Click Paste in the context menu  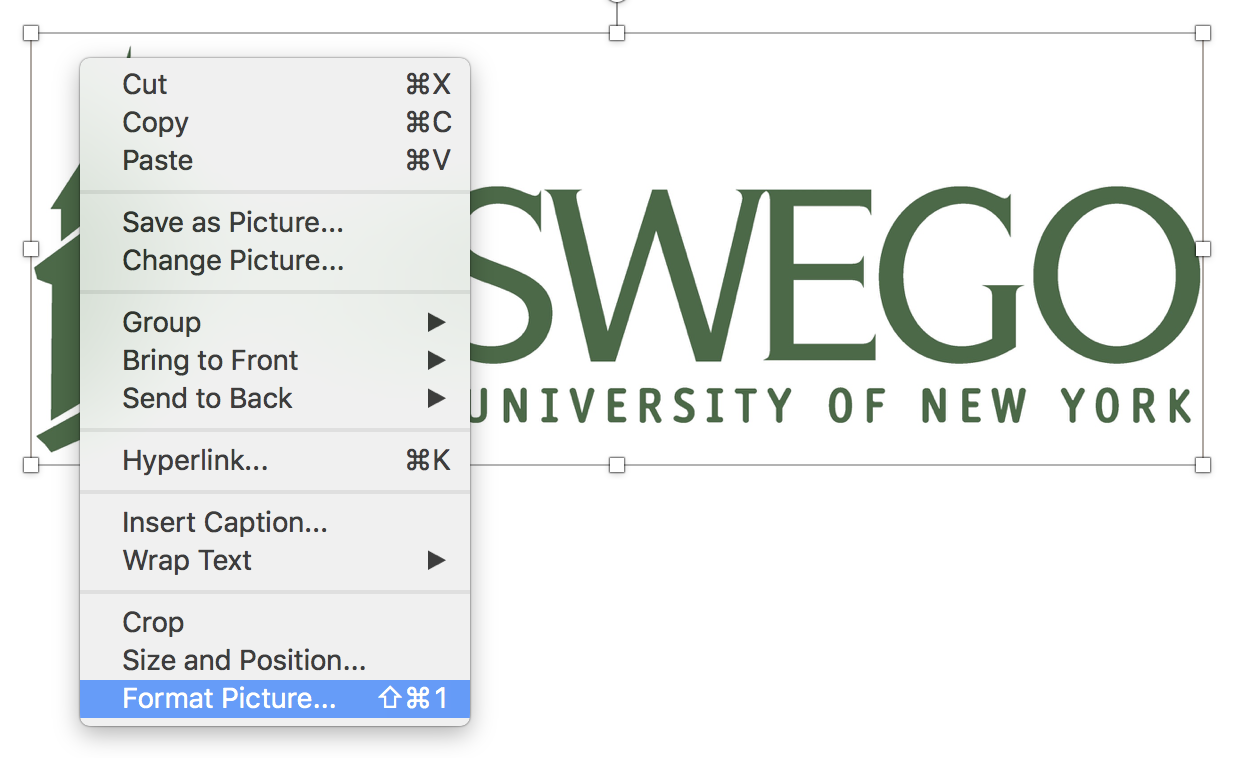[275, 160]
